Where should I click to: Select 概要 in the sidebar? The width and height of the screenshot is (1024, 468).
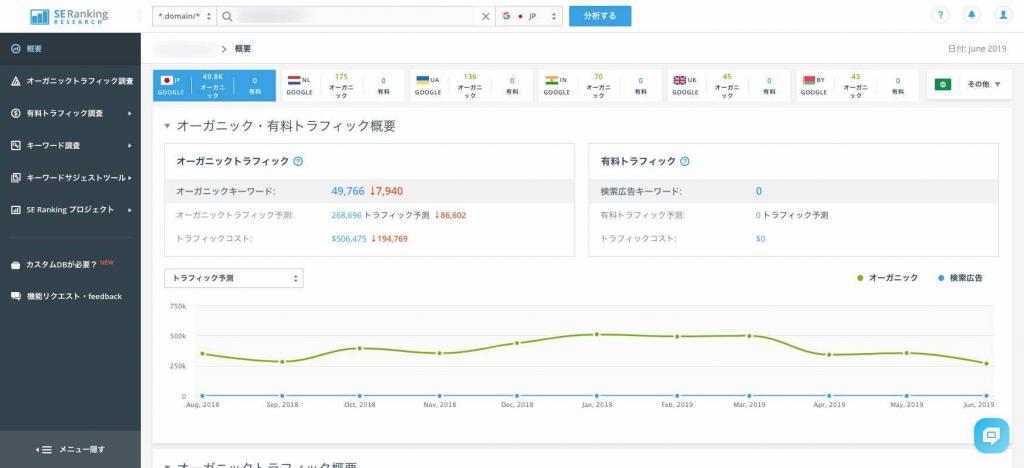(71, 49)
